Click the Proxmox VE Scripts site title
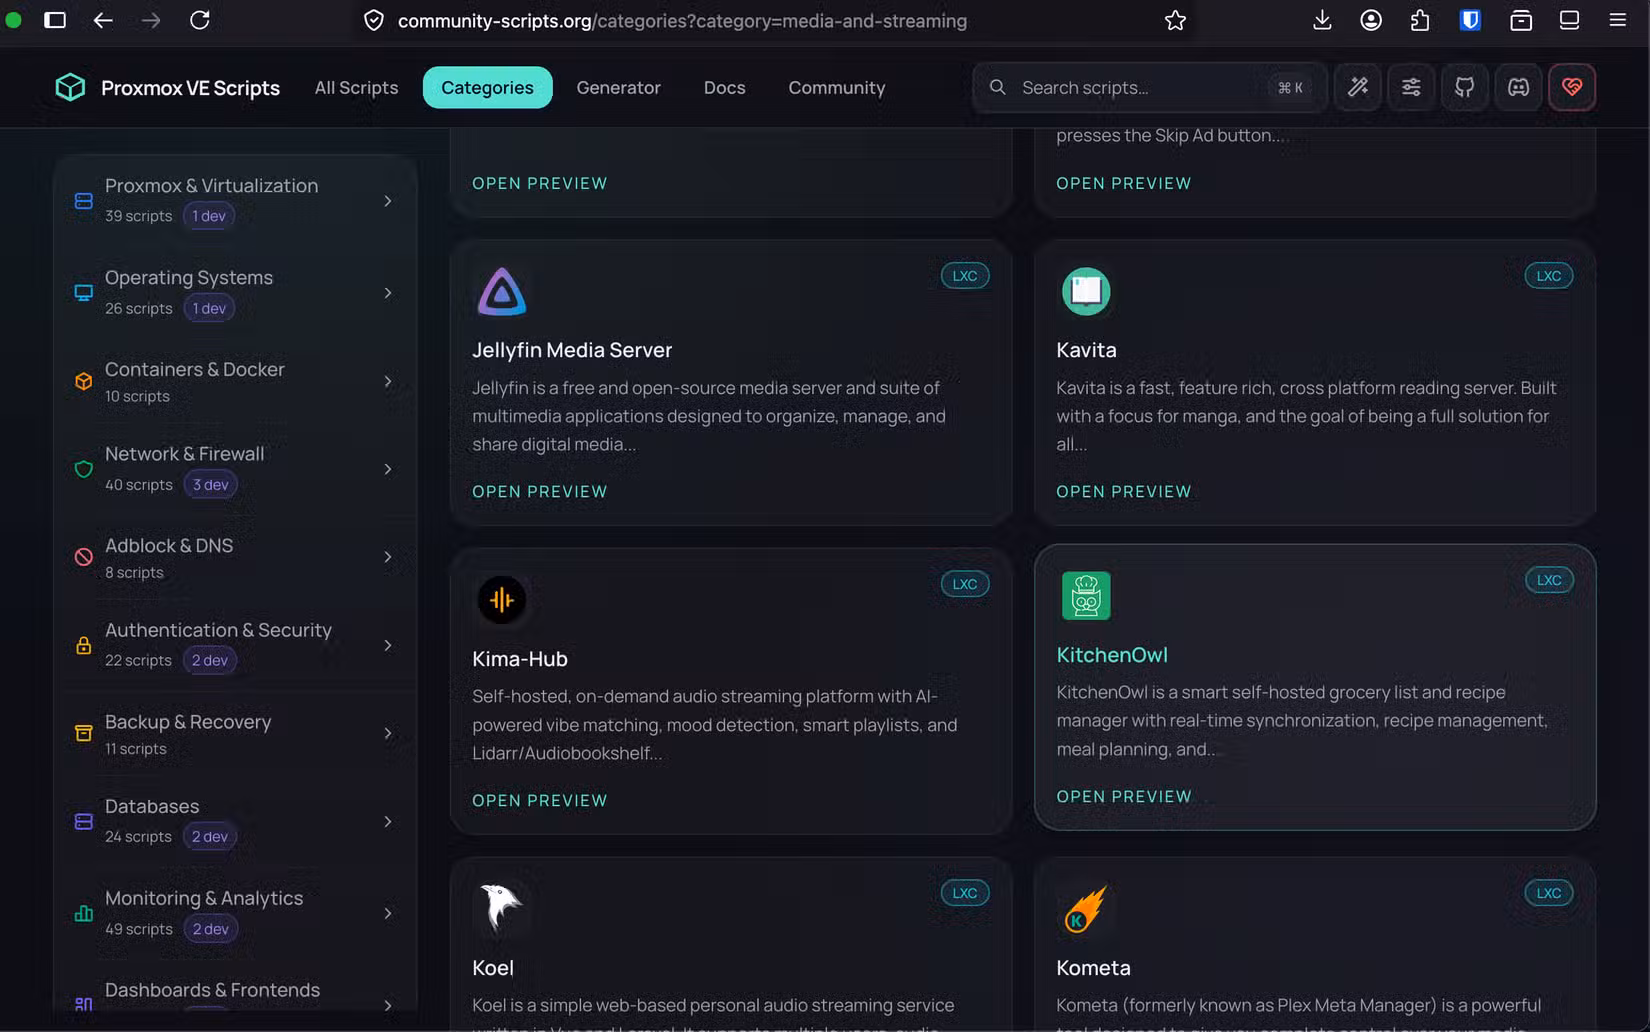1650x1032 pixels. click(190, 88)
